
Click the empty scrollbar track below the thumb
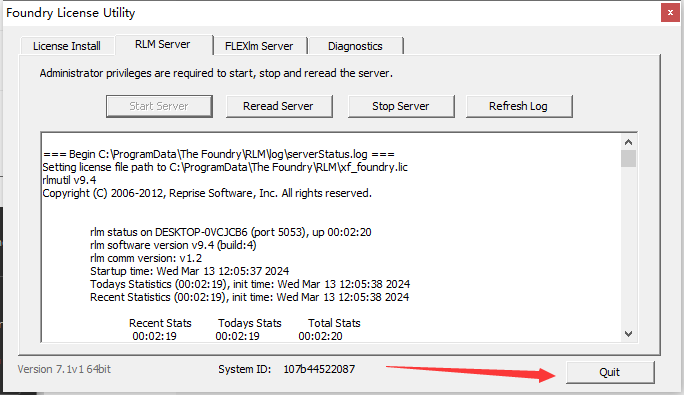(x=628, y=247)
